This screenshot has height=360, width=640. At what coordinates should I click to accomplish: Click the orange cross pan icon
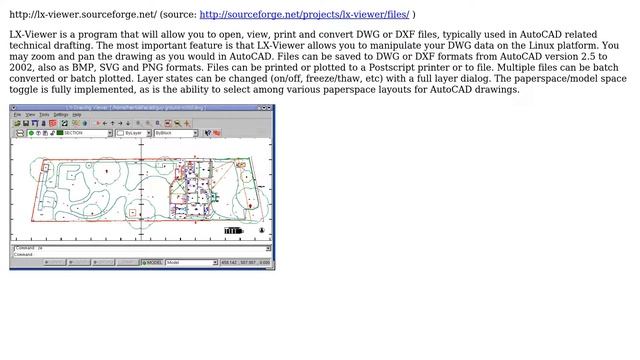click(x=187, y=123)
